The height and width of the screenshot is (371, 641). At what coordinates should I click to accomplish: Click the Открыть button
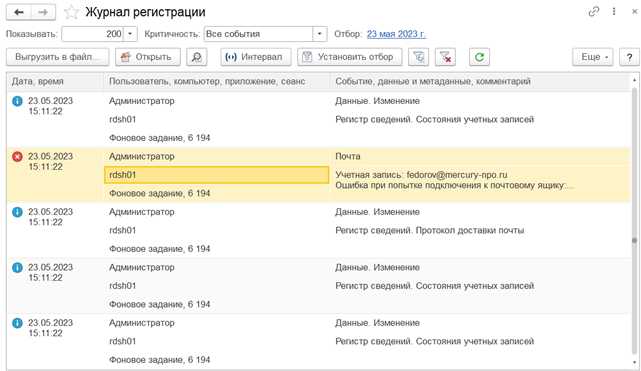[148, 57]
